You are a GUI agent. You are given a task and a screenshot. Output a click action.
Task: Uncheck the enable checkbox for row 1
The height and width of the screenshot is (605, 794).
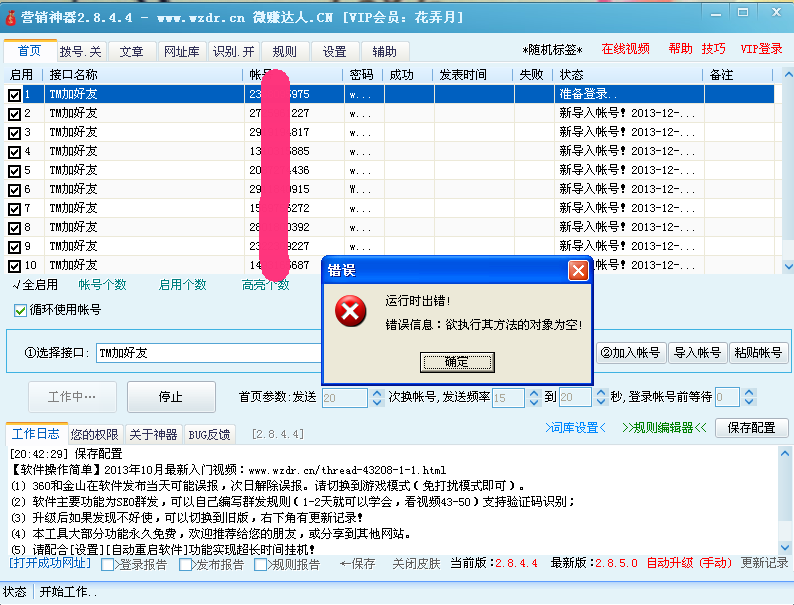coord(14,95)
